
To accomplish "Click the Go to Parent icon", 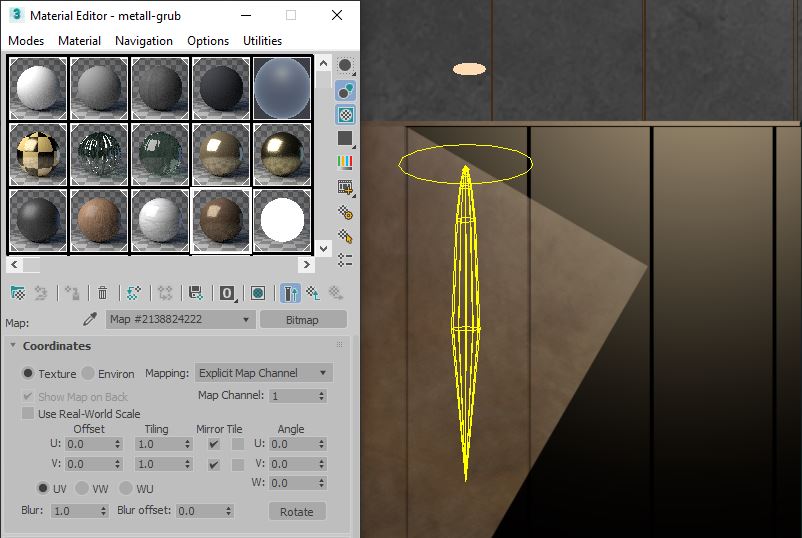I will [x=313, y=293].
